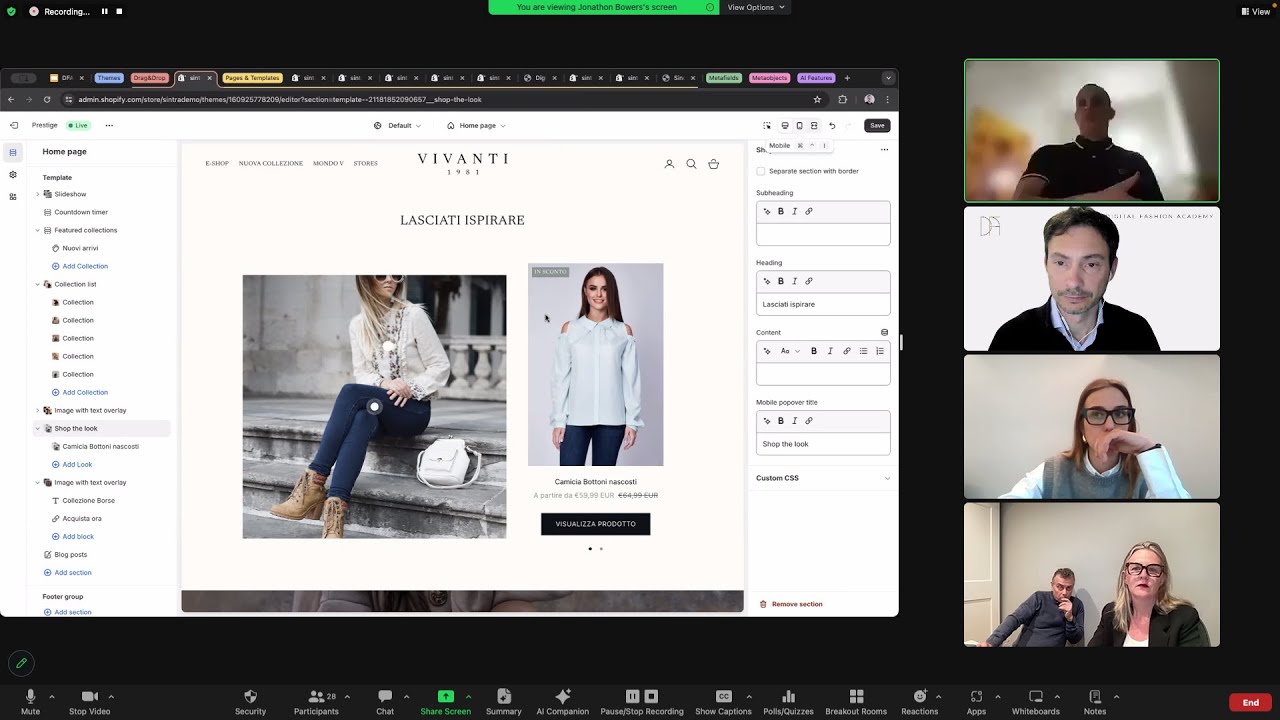
Task: Open the Home page template dropdown
Action: [476, 125]
